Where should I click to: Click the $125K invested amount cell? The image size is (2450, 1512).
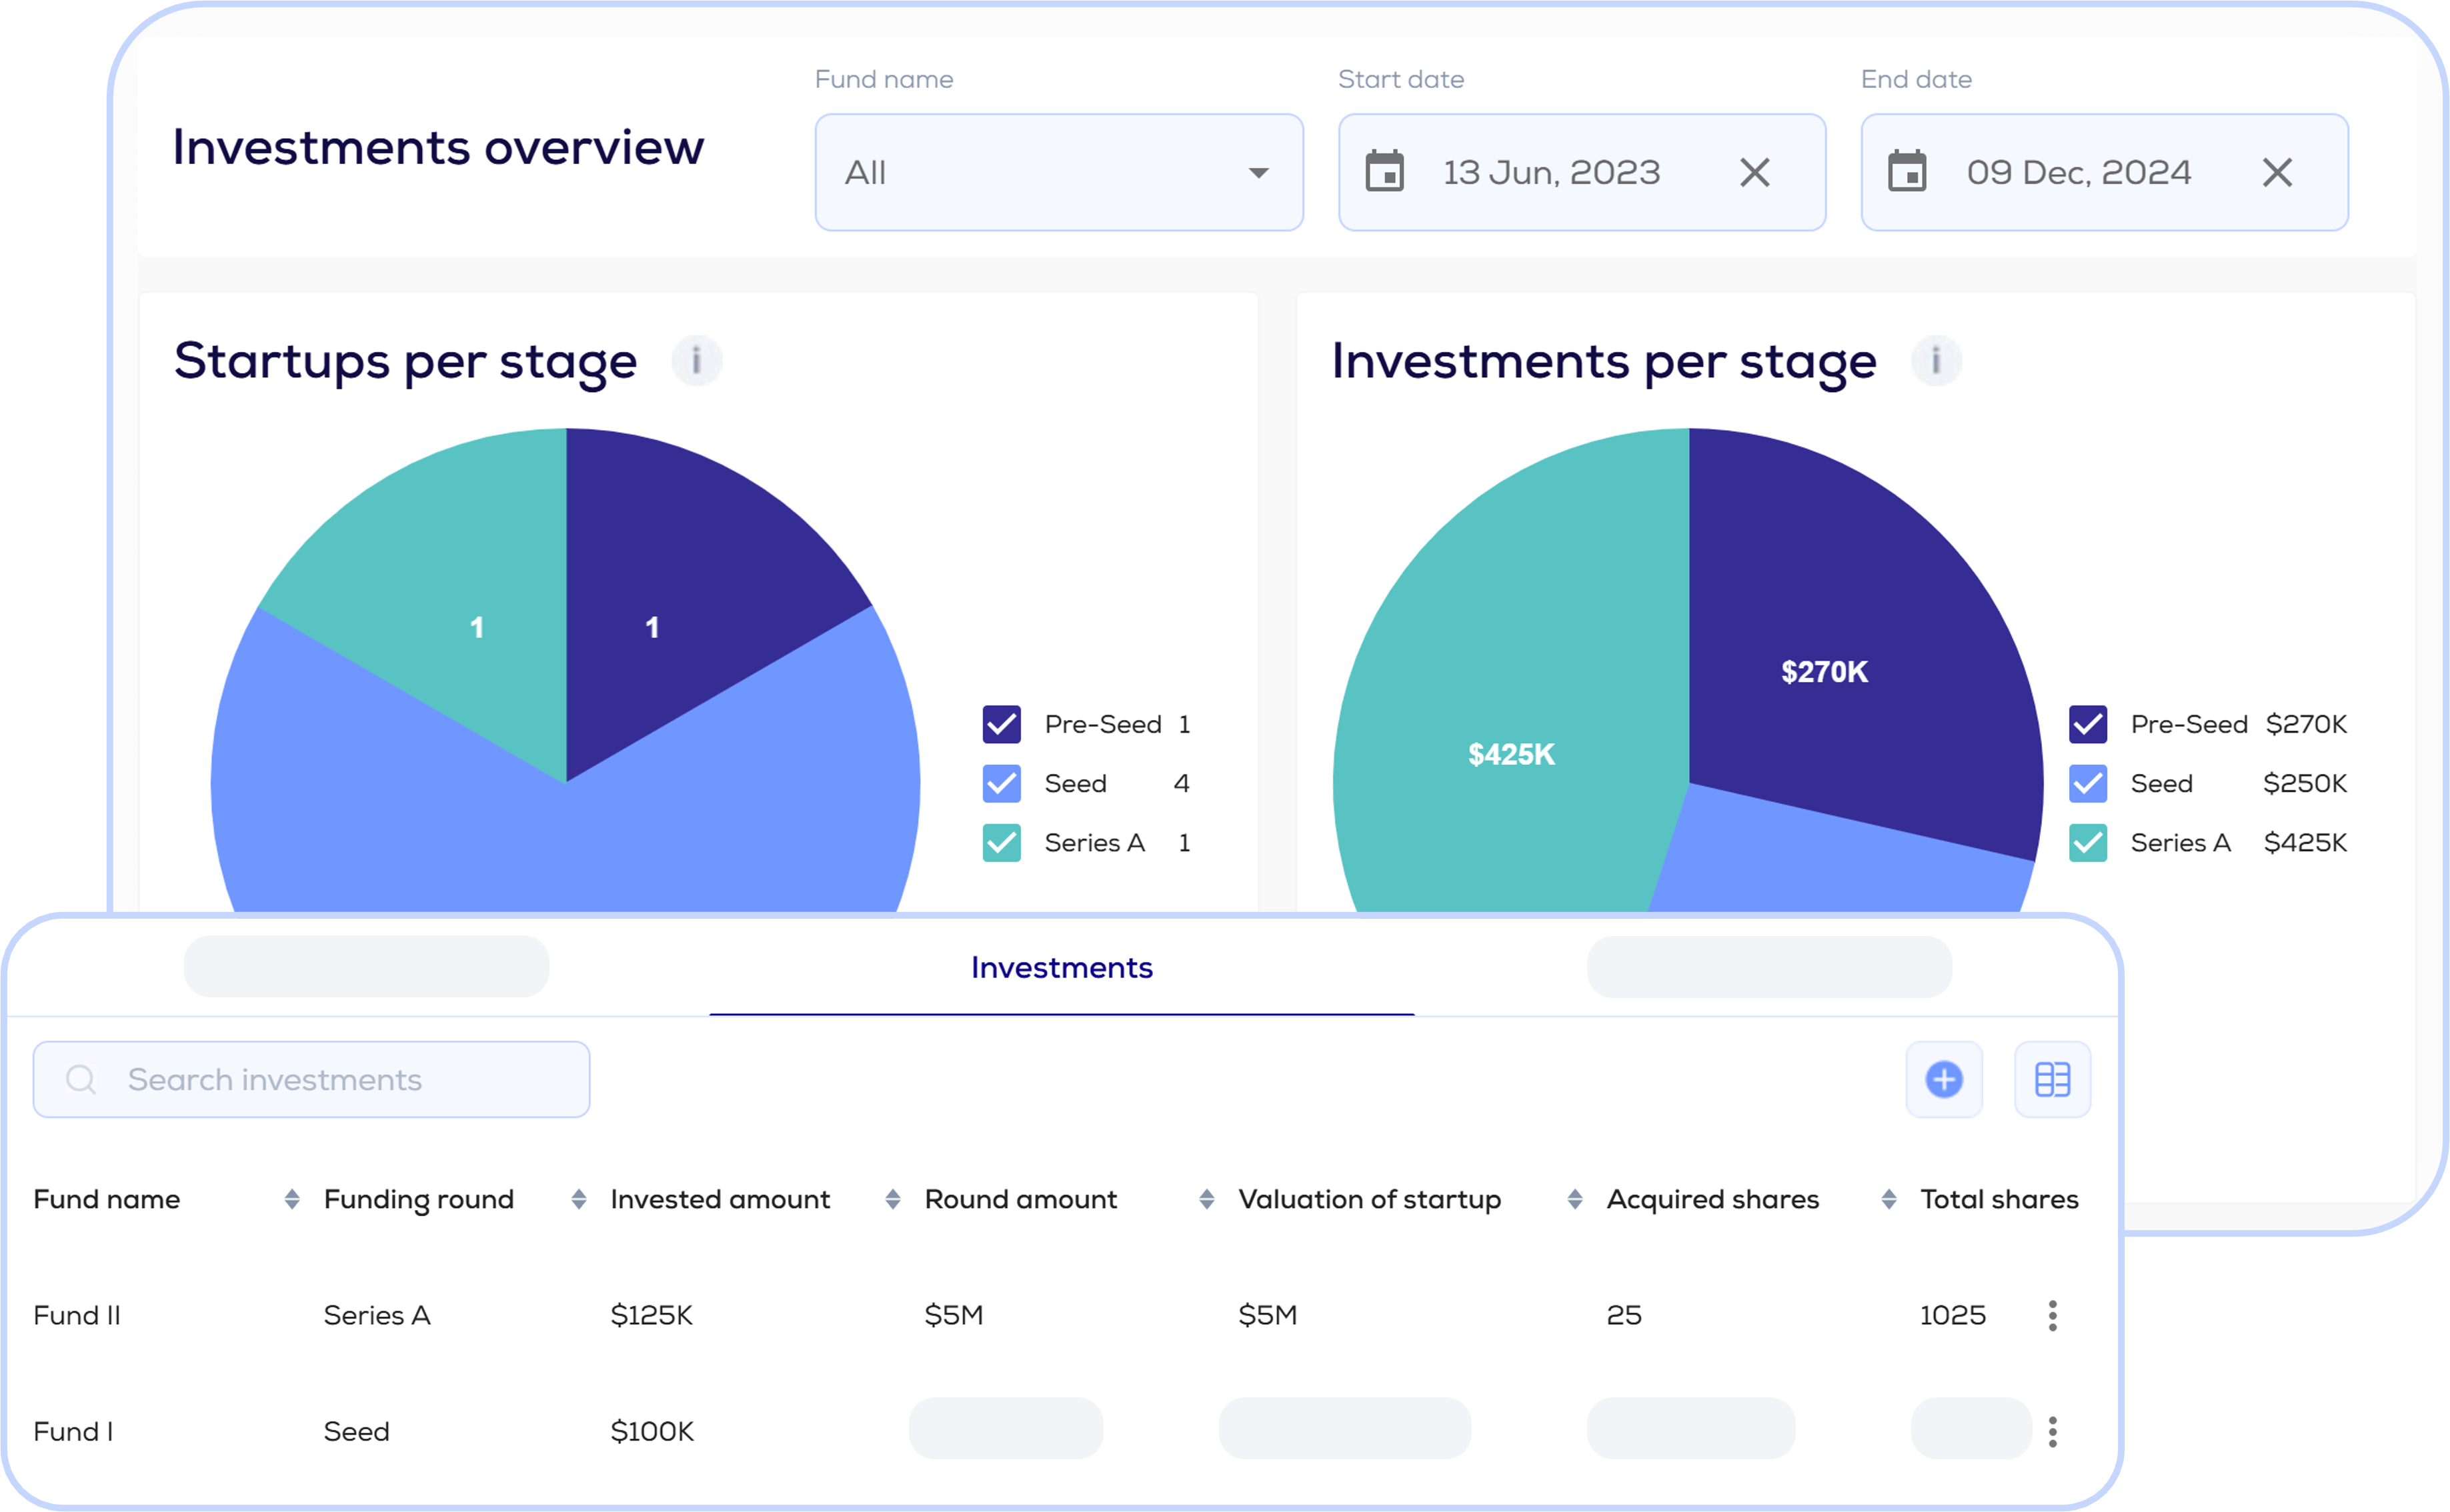pos(651,1315)
